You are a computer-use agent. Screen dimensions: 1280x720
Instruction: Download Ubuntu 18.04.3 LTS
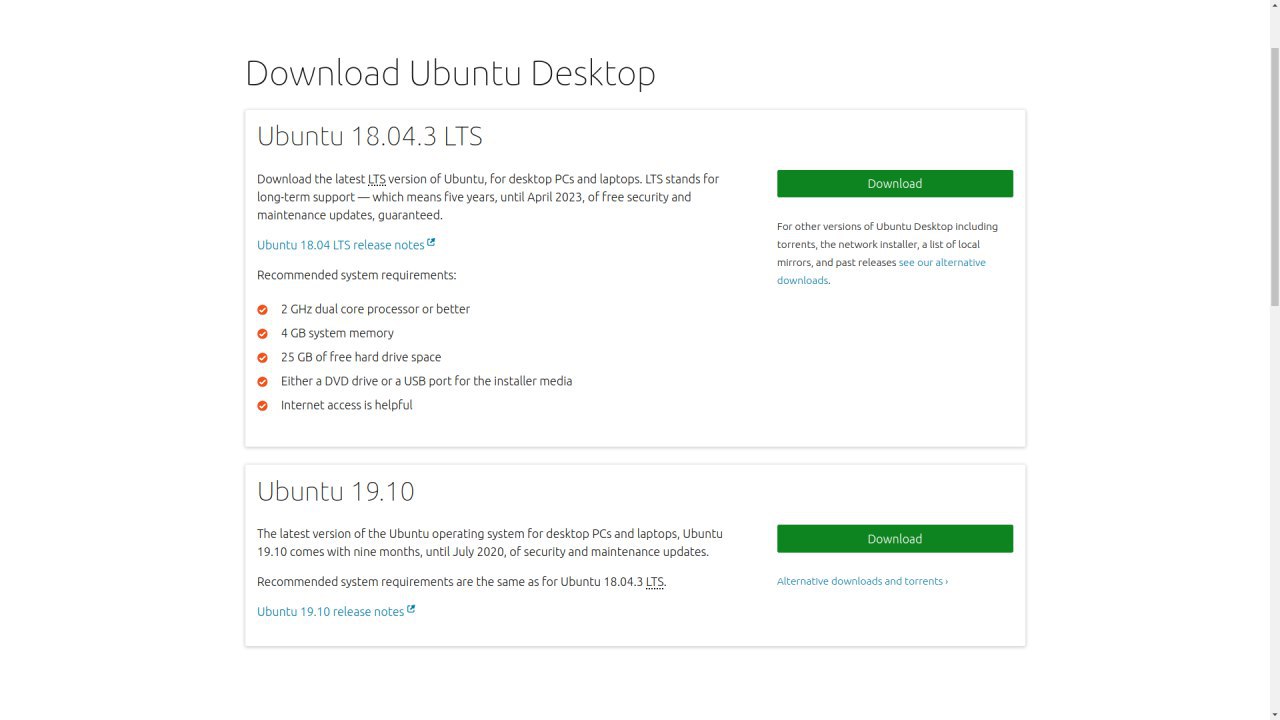(x=895, y=183)
